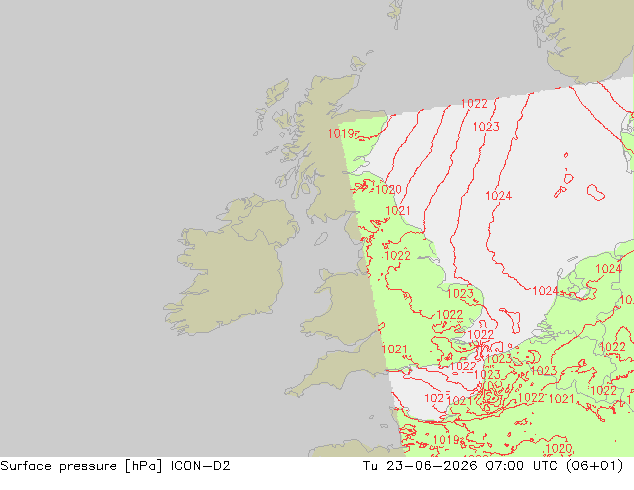The height and width of the screenshot is (490, 634).
Task: Click the 1024 label in the central North Sea
Action: coord(499,196)
